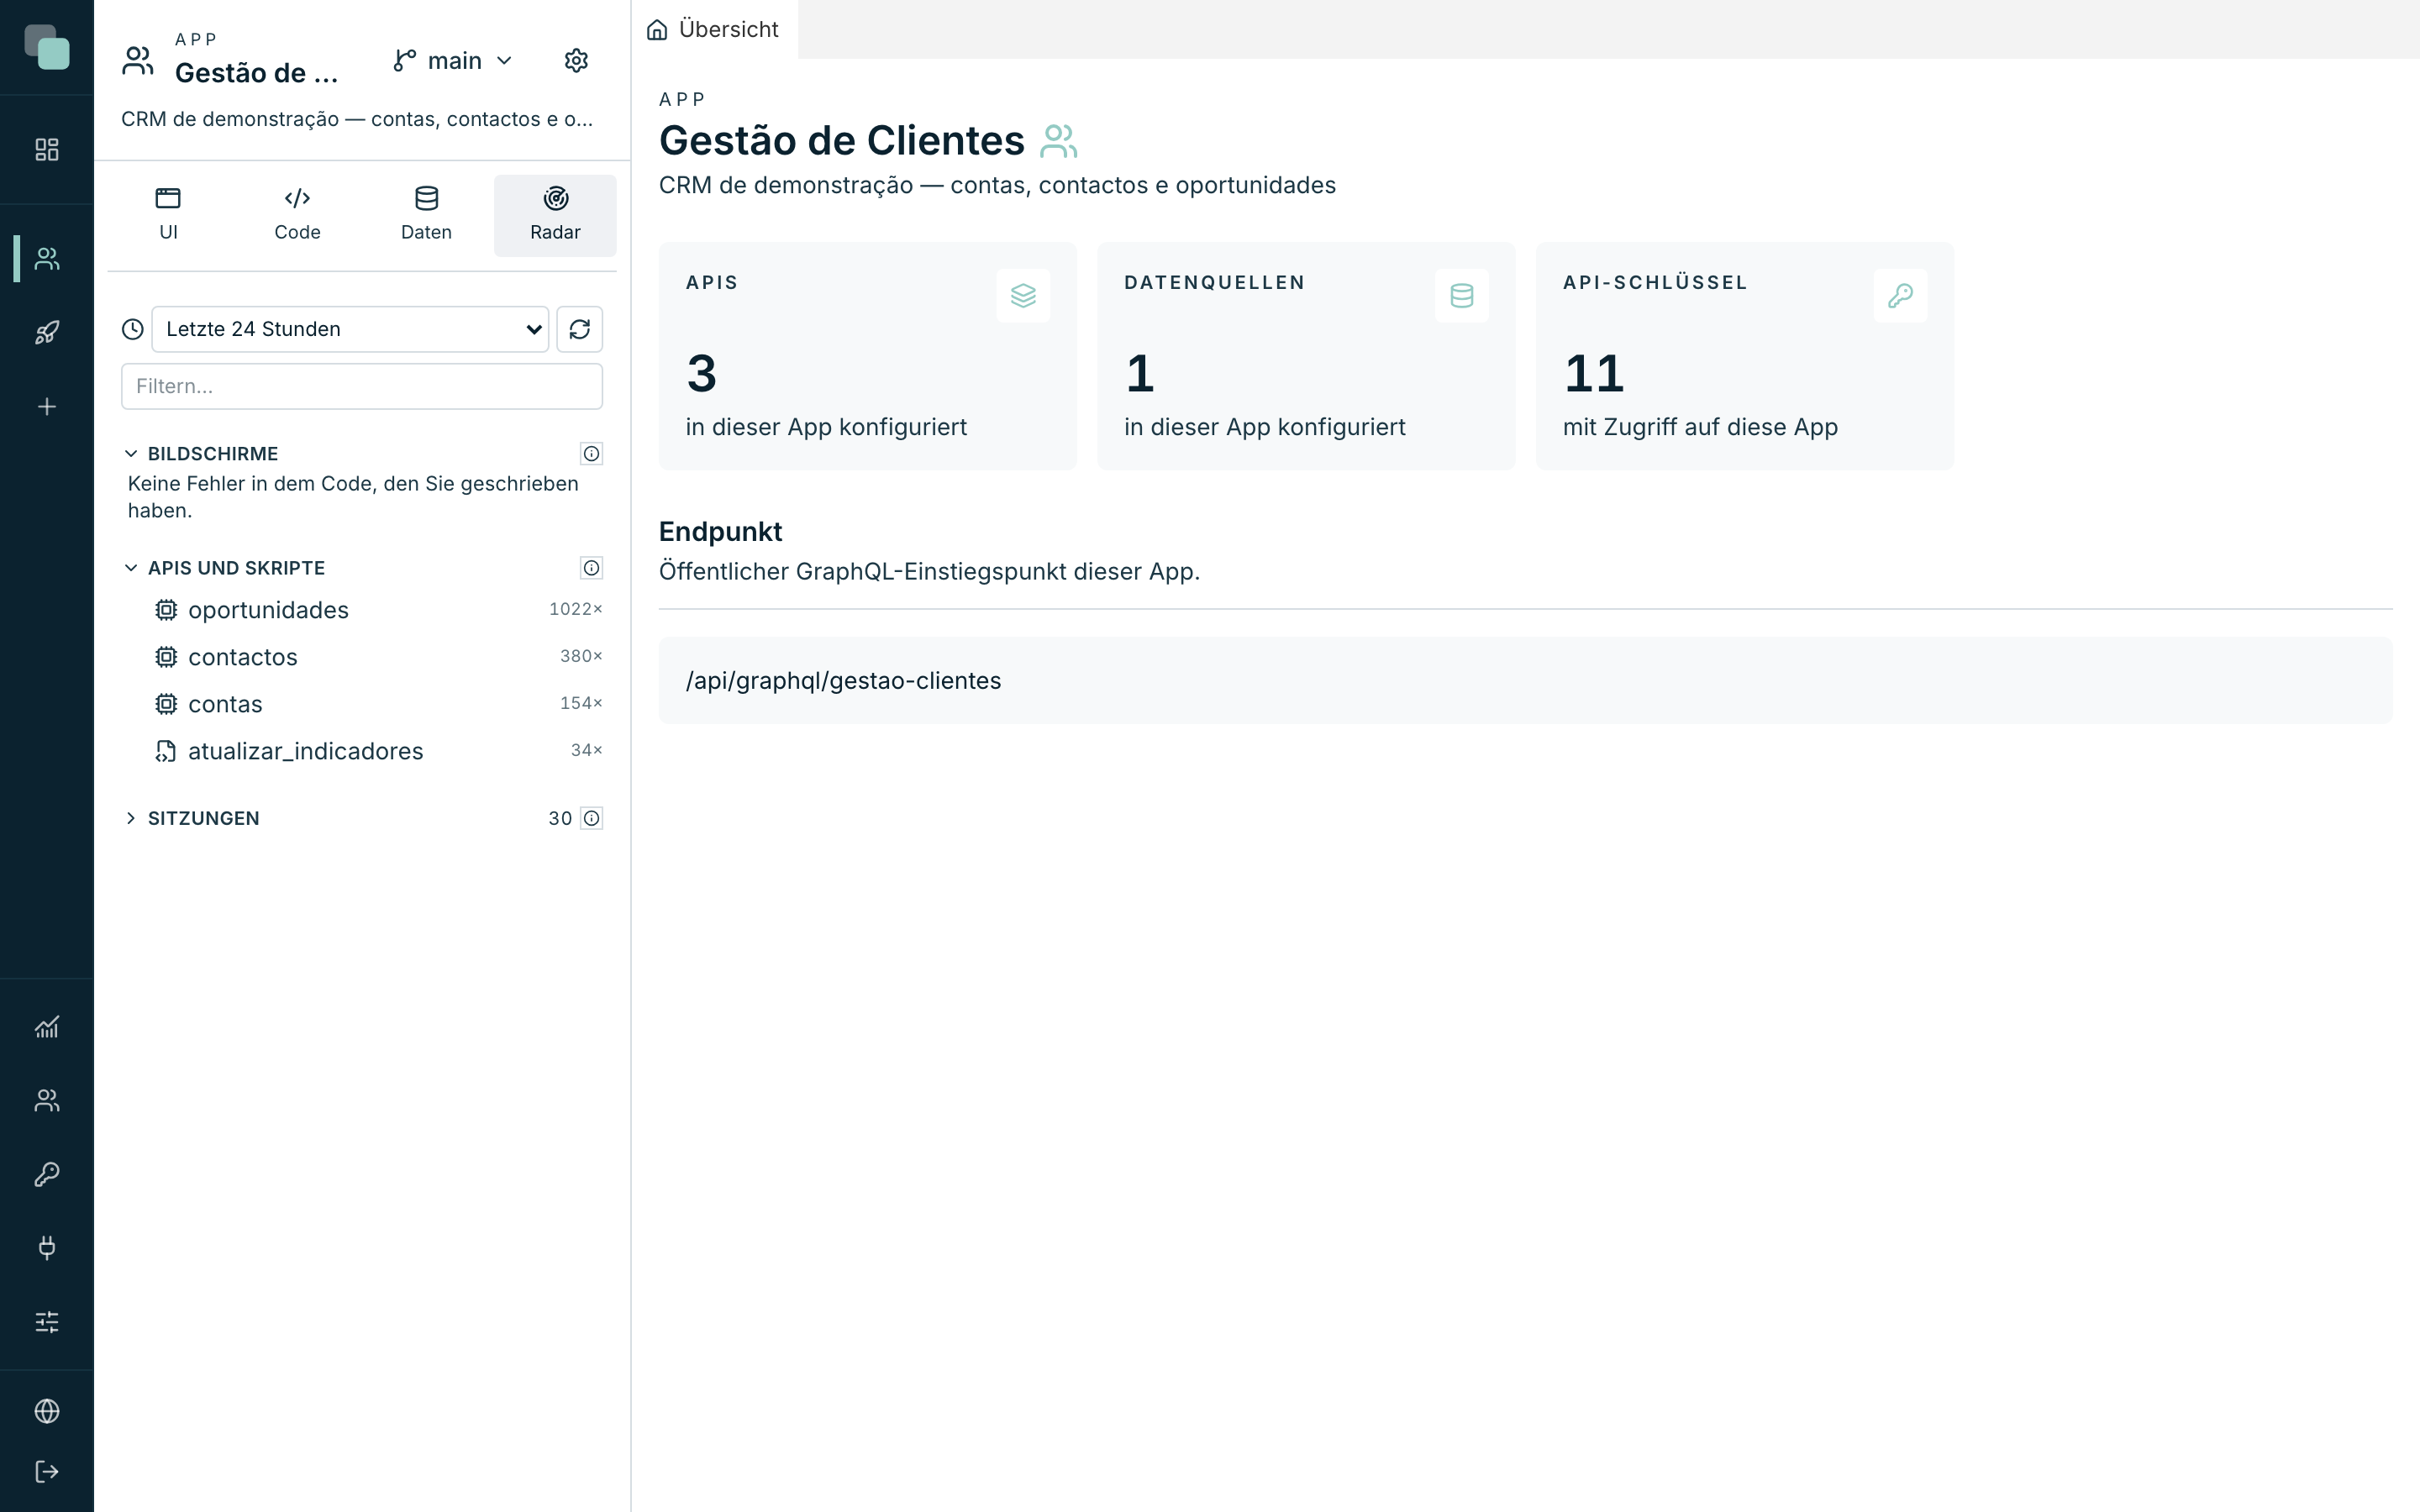Viewport: 2420px width, 1512px height.
Task: Click the DATENQUELLEN summary card
Action: click(1306, 356)
